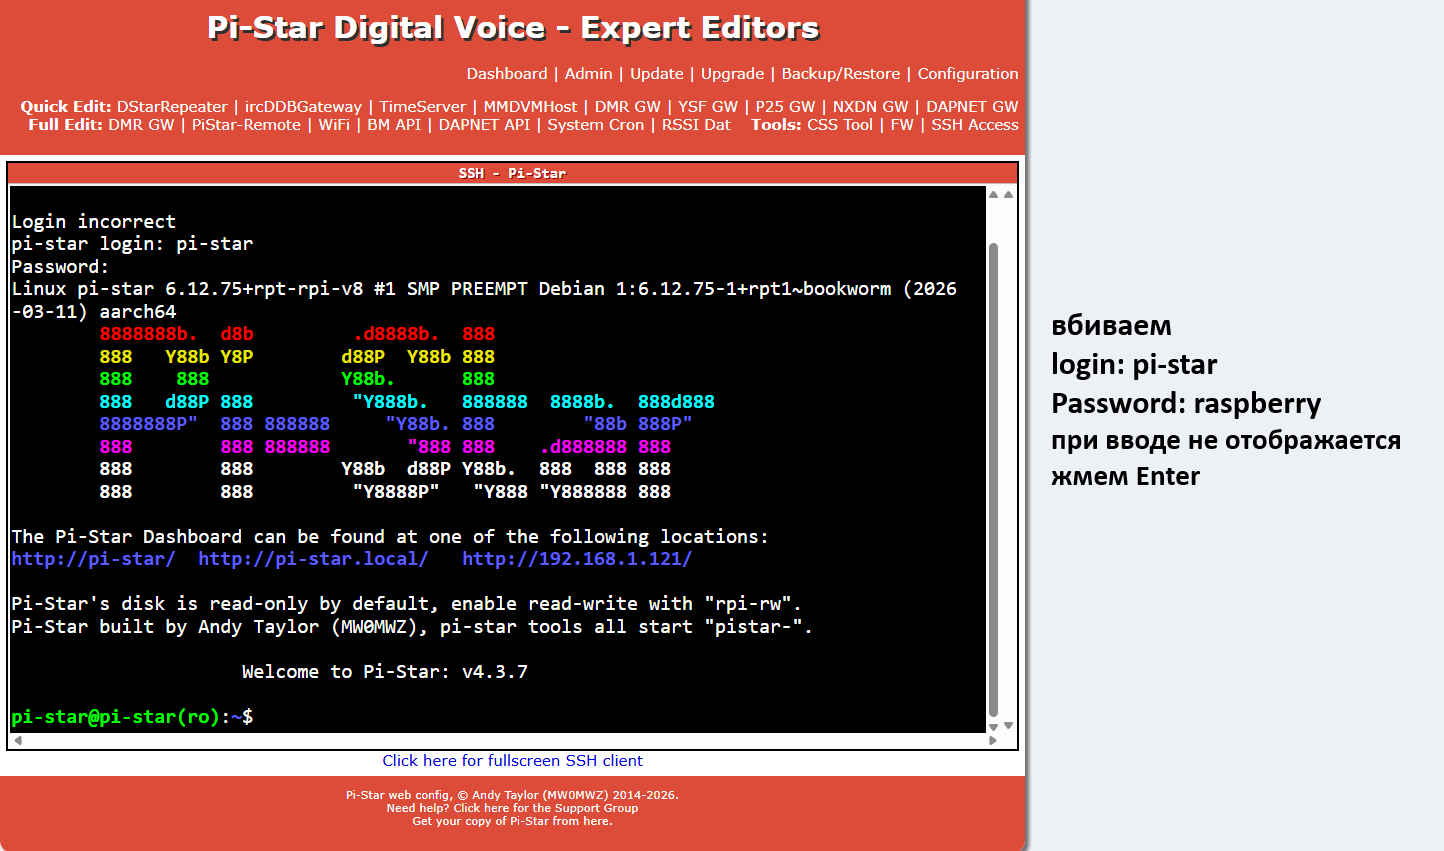Open the WiFi full editor
Image resolution: width=1444 pixels, height=851 pixels.
pos(334,125)
